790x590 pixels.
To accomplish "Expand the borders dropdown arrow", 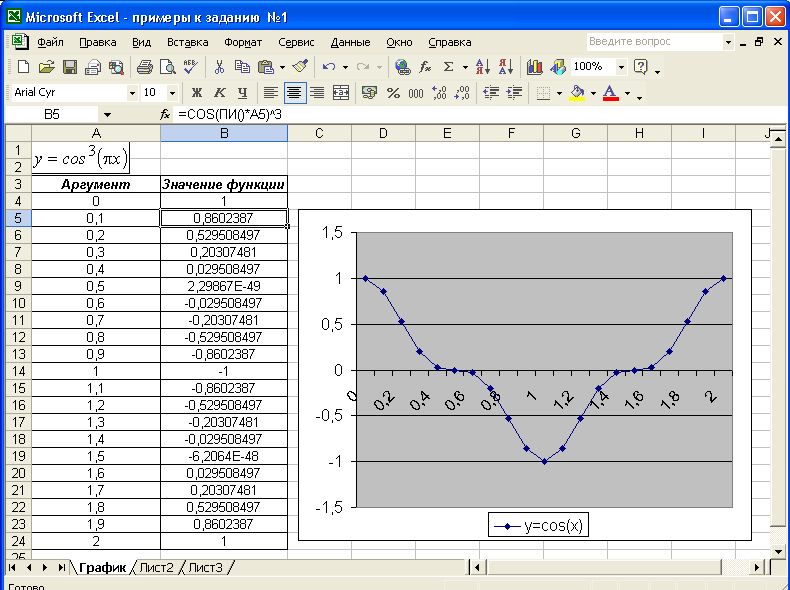I will [559, 93].
